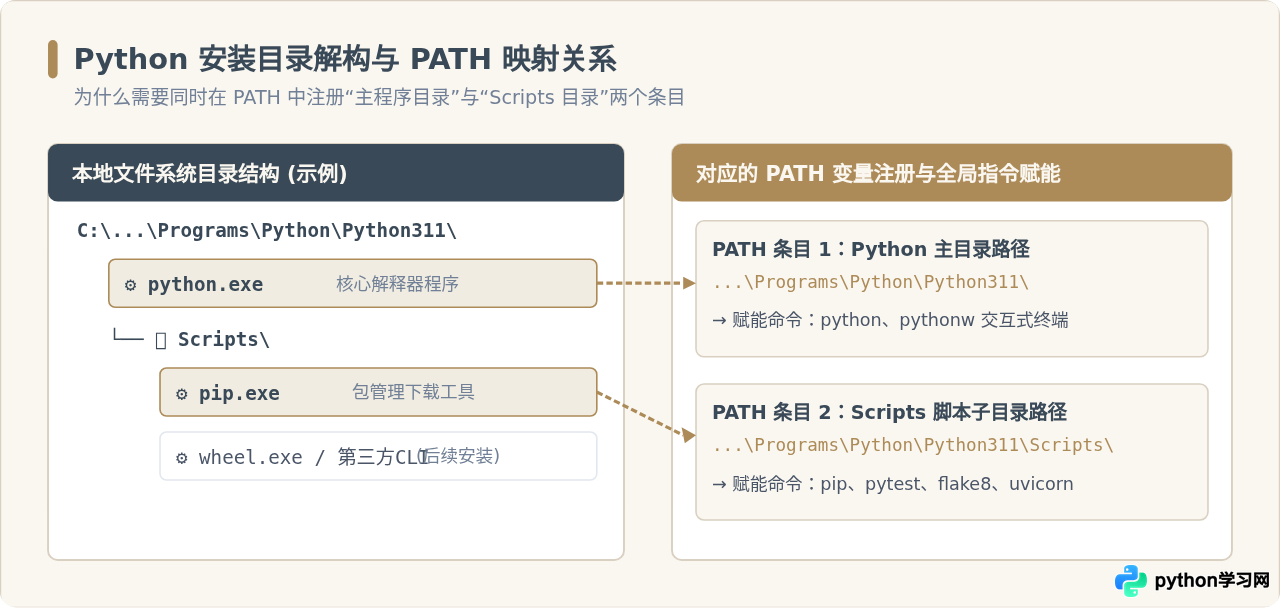Click the python学习网 site name
1280x608 pixels.
[x=1212, y=581]
